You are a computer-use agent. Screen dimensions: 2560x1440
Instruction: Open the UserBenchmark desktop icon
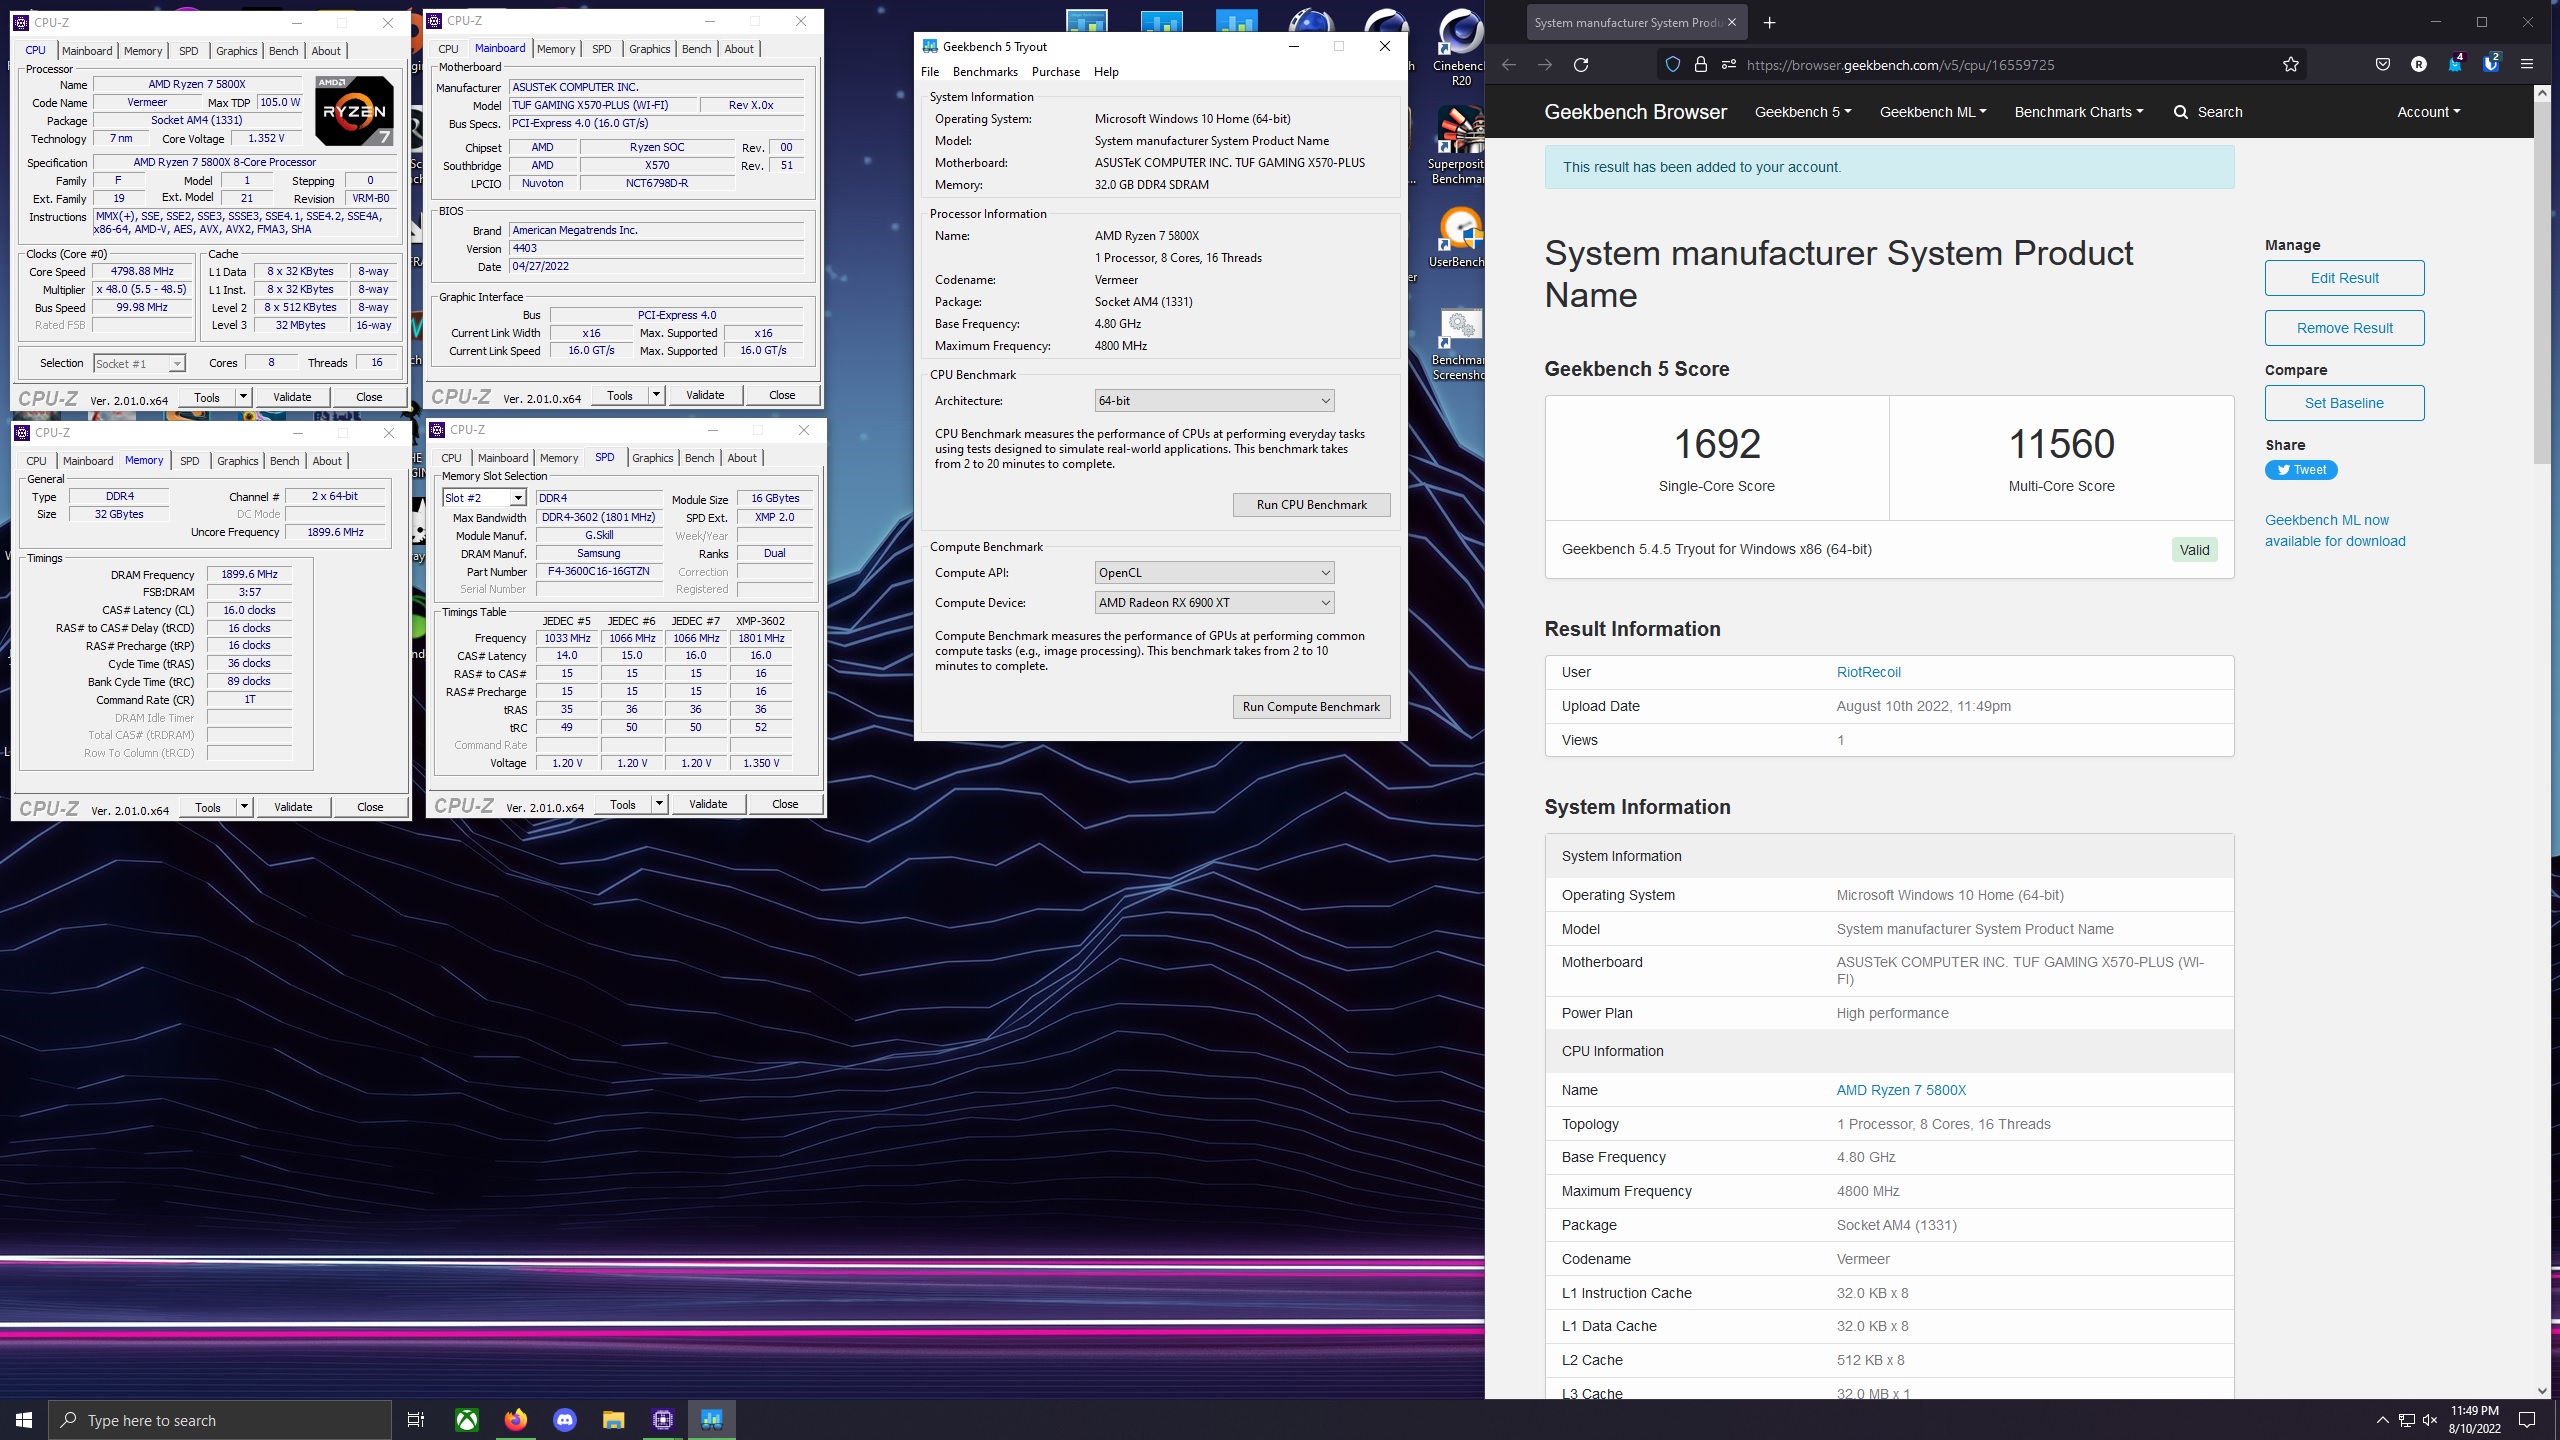tap(1459, 238)
